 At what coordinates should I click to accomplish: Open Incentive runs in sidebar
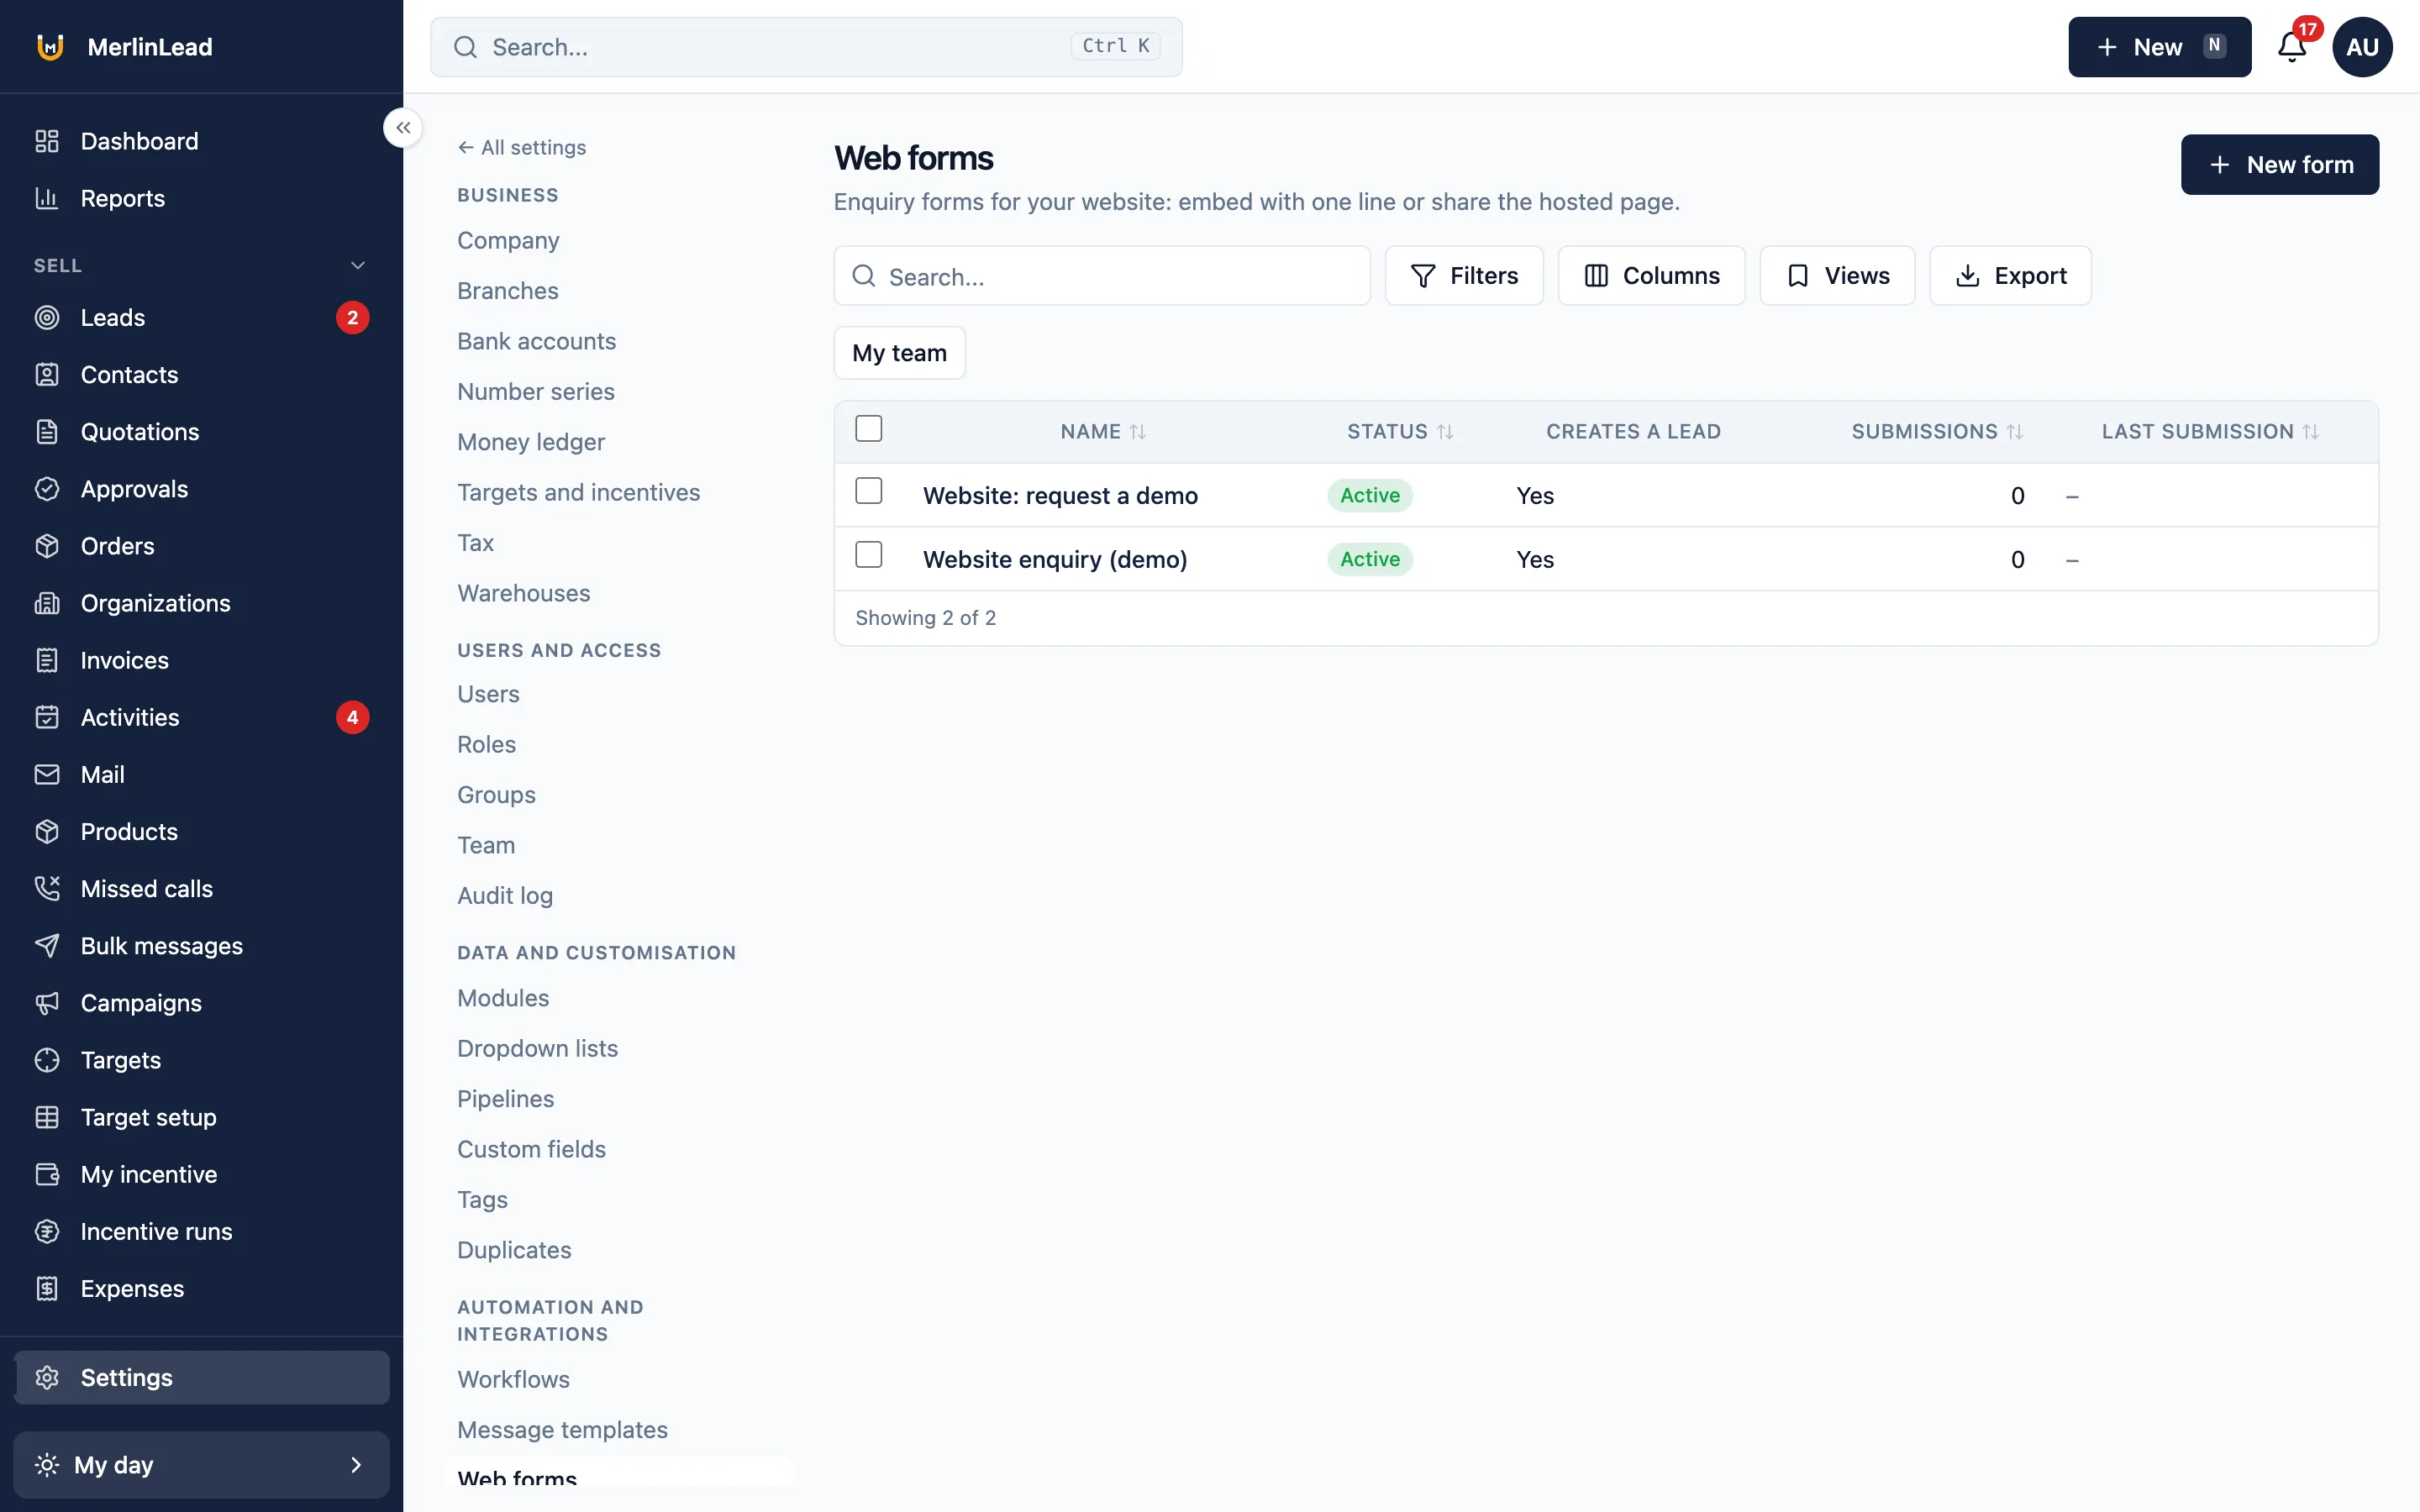point(201,1231)
